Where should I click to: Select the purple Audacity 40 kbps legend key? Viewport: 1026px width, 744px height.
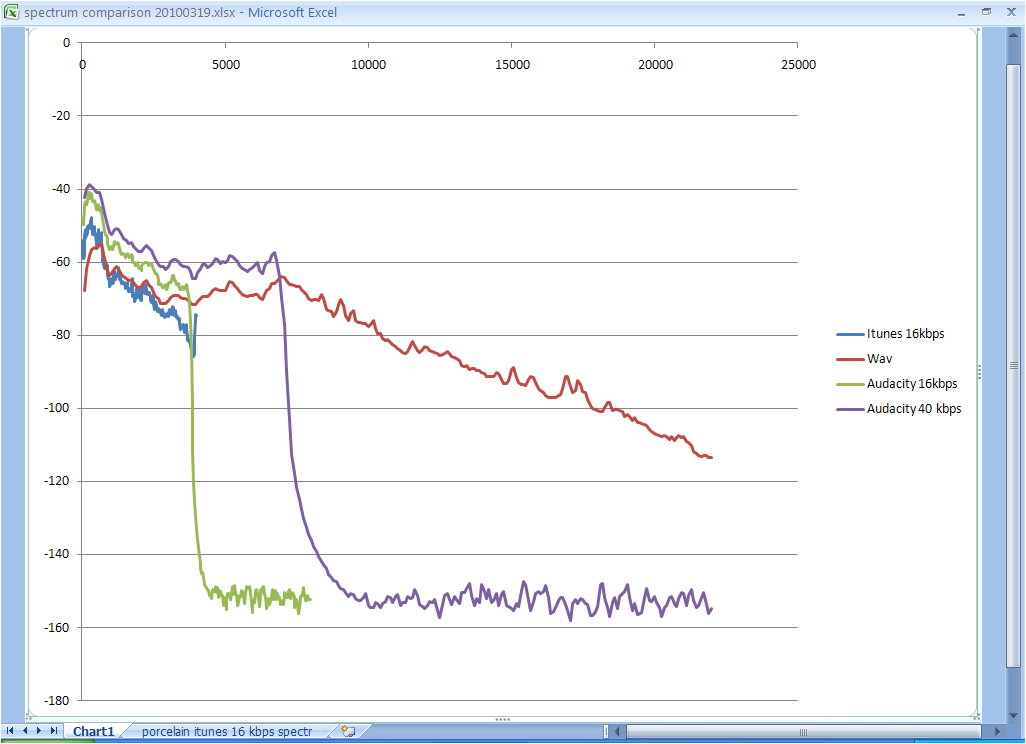[850, 410]
